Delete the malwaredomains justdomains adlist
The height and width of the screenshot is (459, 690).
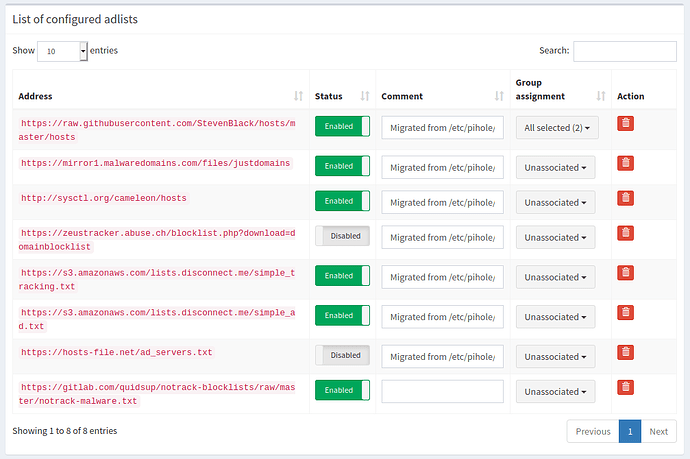pos(625,163)
